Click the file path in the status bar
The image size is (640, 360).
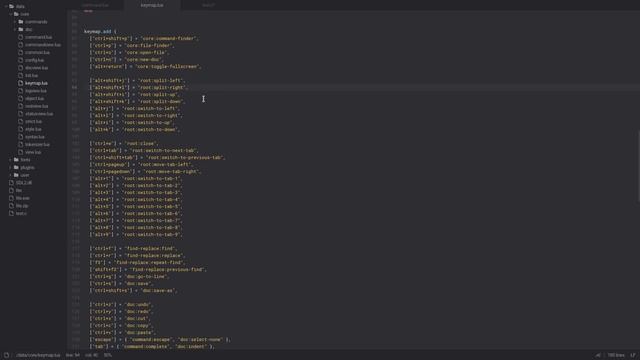38,355
